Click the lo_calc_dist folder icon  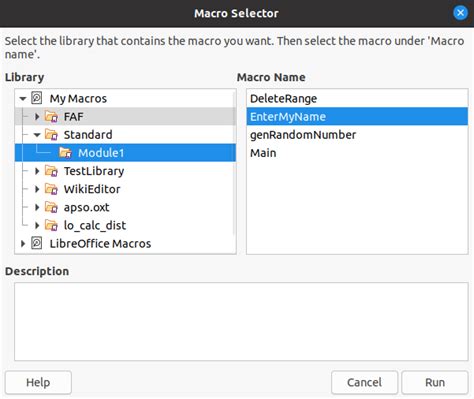coord(51,225)
